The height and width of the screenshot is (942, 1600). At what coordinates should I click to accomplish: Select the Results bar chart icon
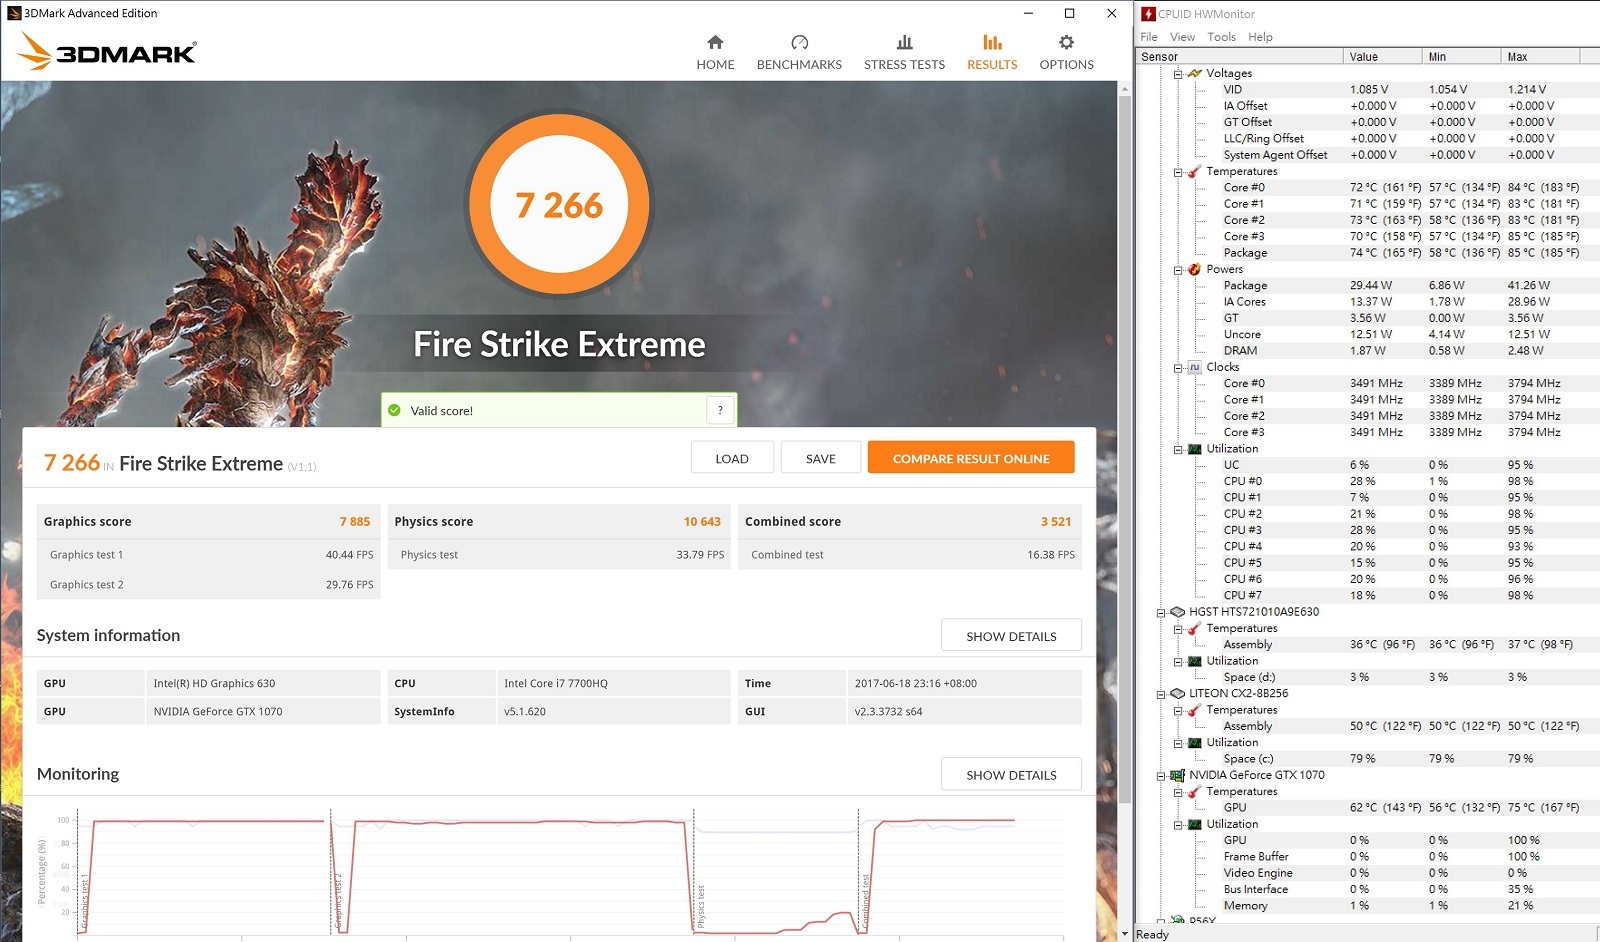pyautogui.click(x=992, y=42)
